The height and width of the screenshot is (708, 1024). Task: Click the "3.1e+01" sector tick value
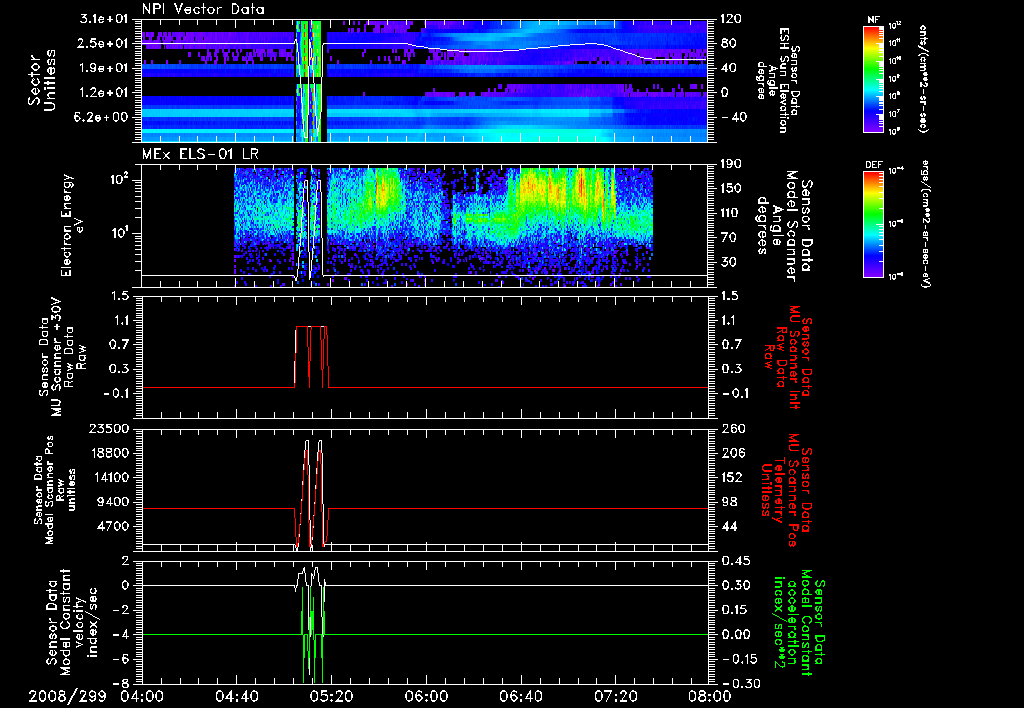pyautogui.click(x=104, y=18)
